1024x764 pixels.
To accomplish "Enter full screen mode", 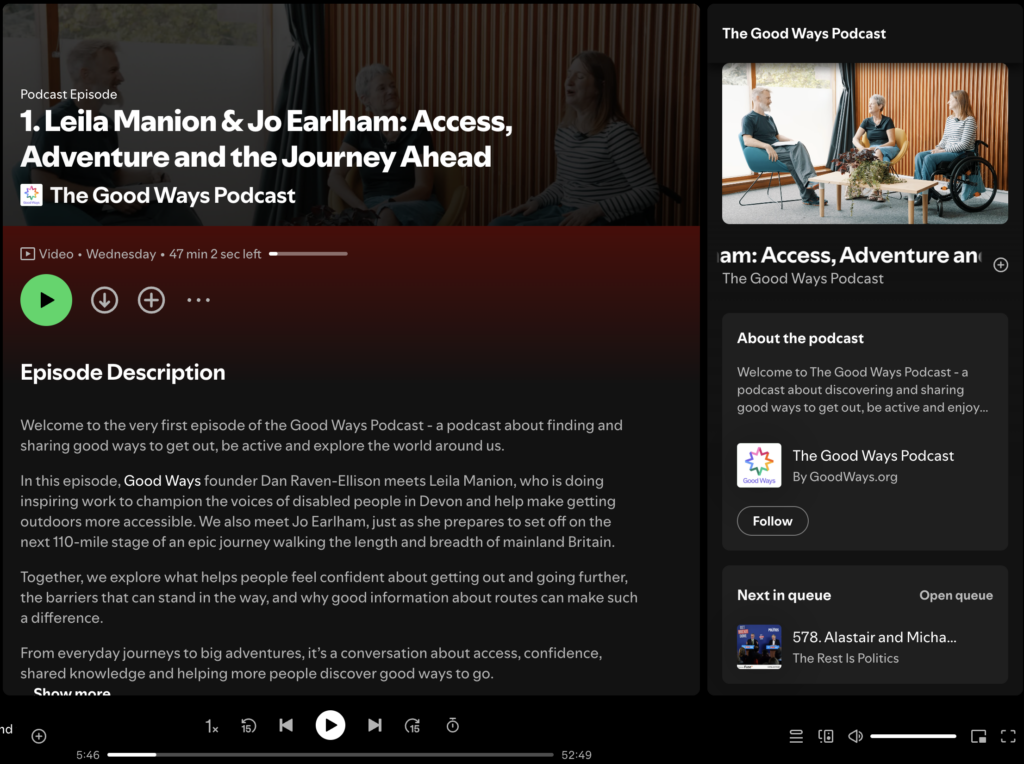I will tap(1008, 737).
